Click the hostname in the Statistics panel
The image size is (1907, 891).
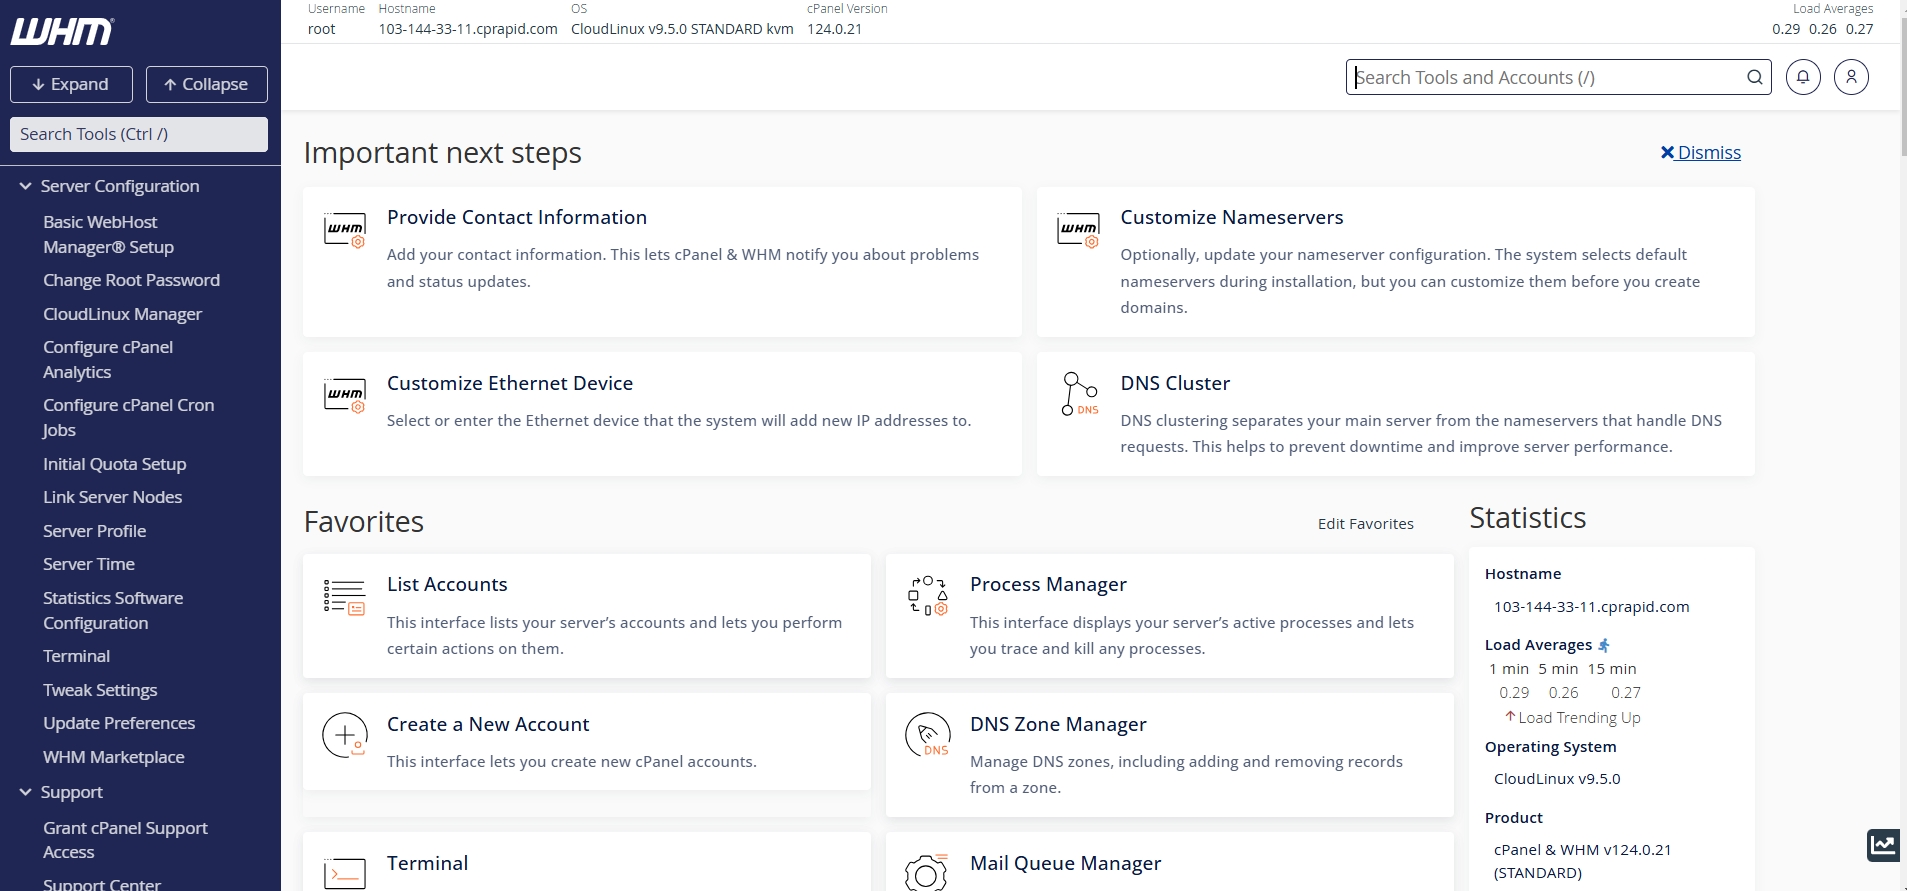[x=1591, y=607]
